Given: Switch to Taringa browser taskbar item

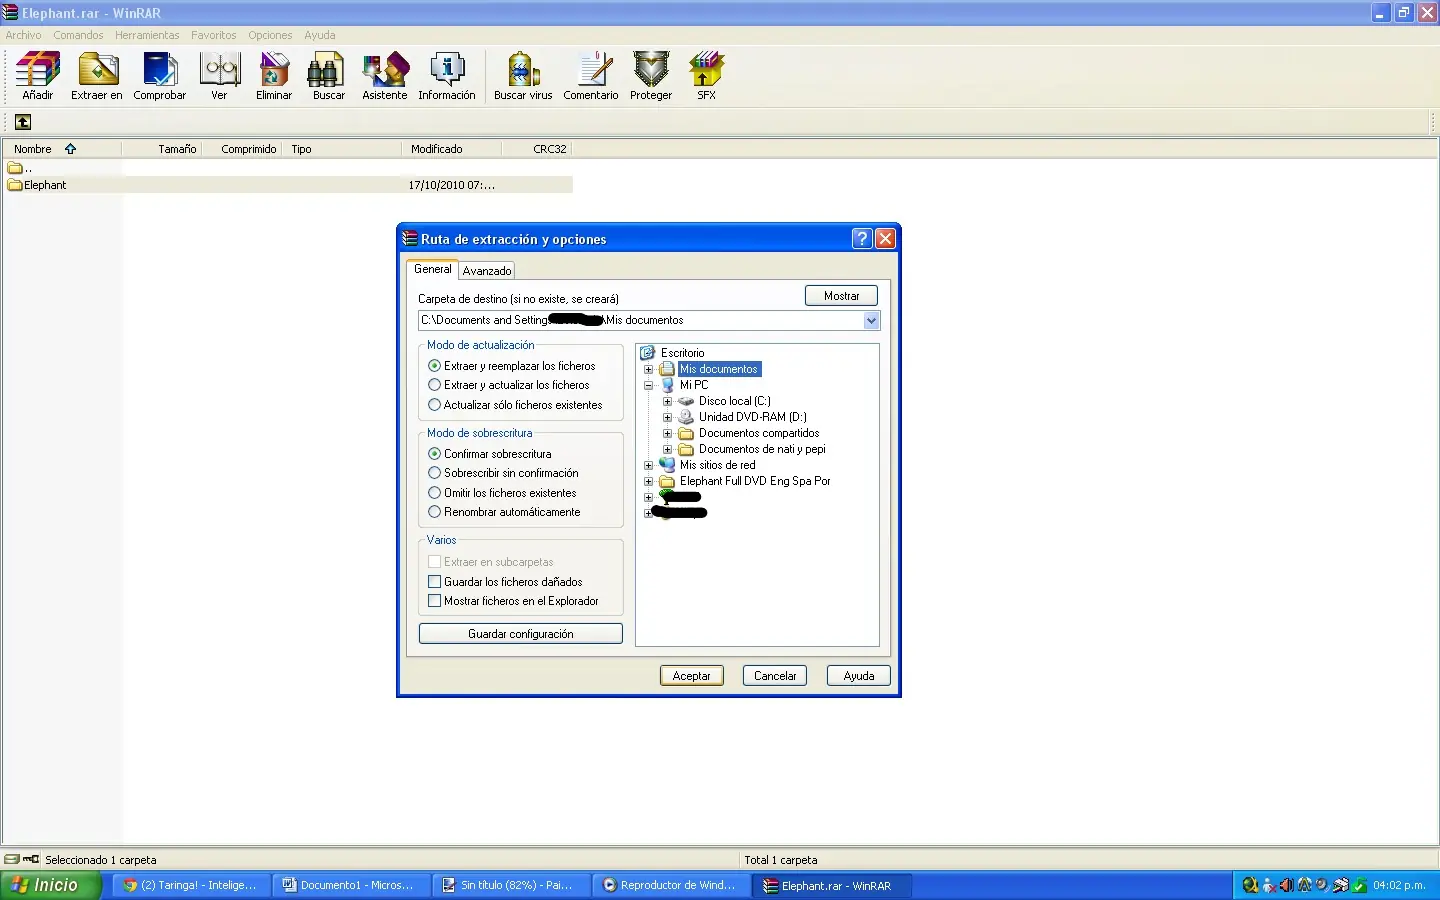Looking at the screenshot, I should 189,885.
